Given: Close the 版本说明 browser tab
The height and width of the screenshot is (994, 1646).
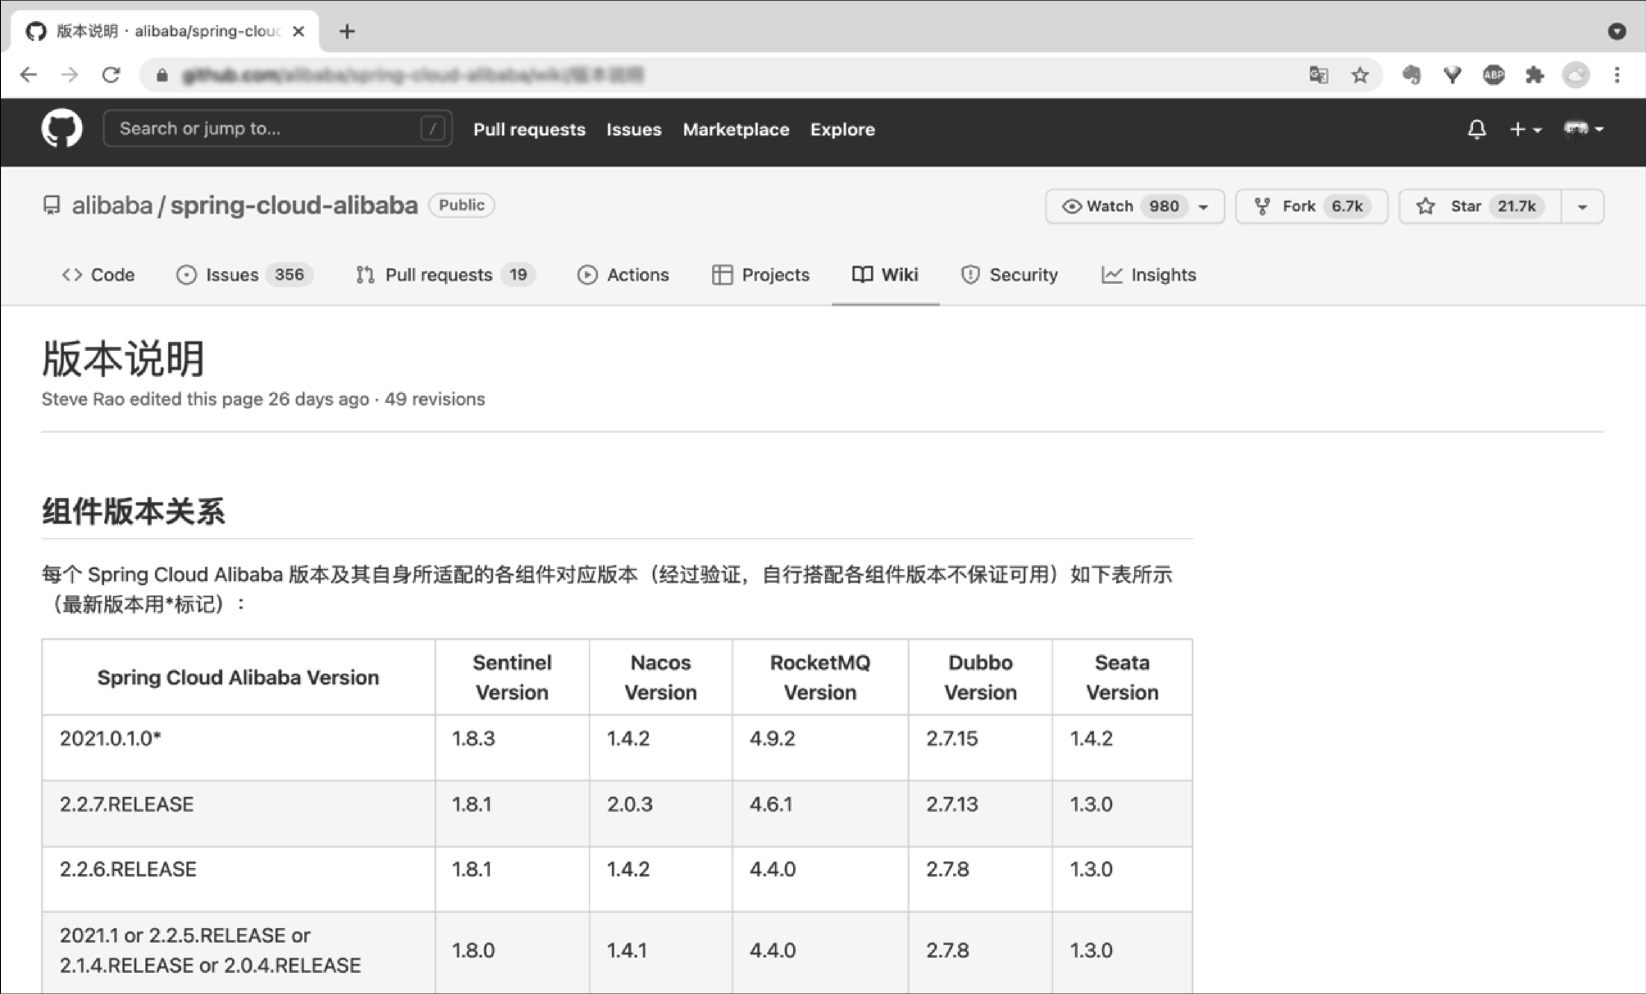Looking at the screenshot, I should tap(298, 31).
